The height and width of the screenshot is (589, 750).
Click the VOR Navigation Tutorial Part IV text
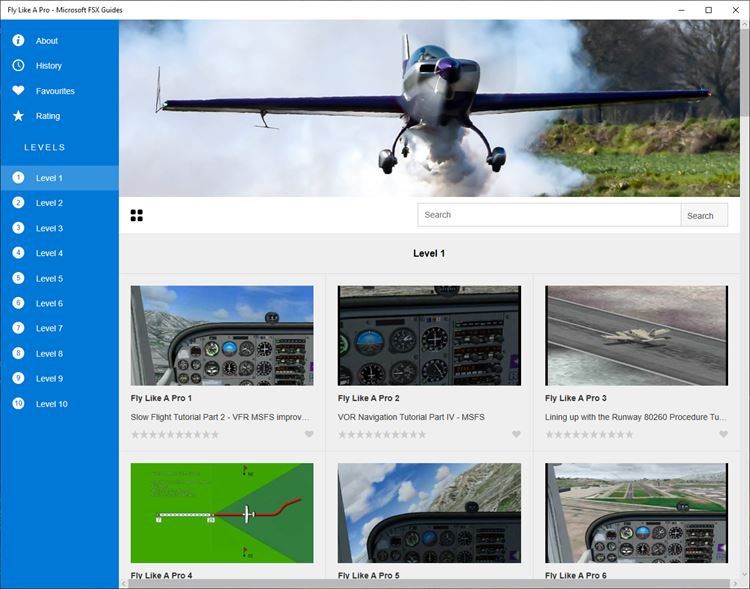411,417
